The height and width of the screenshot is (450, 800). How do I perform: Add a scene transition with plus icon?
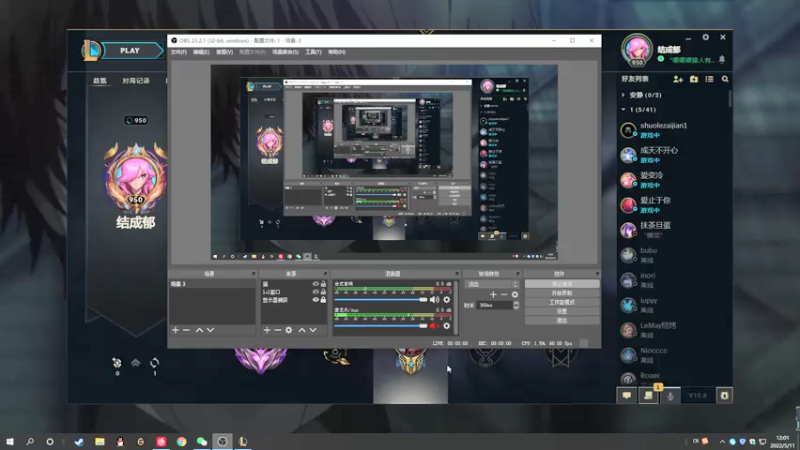493,294
